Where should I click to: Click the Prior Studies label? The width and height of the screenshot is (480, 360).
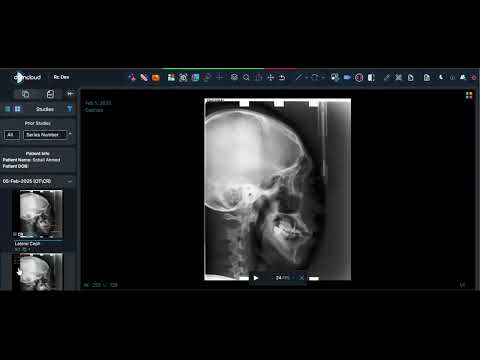click(x=38, y=123)
